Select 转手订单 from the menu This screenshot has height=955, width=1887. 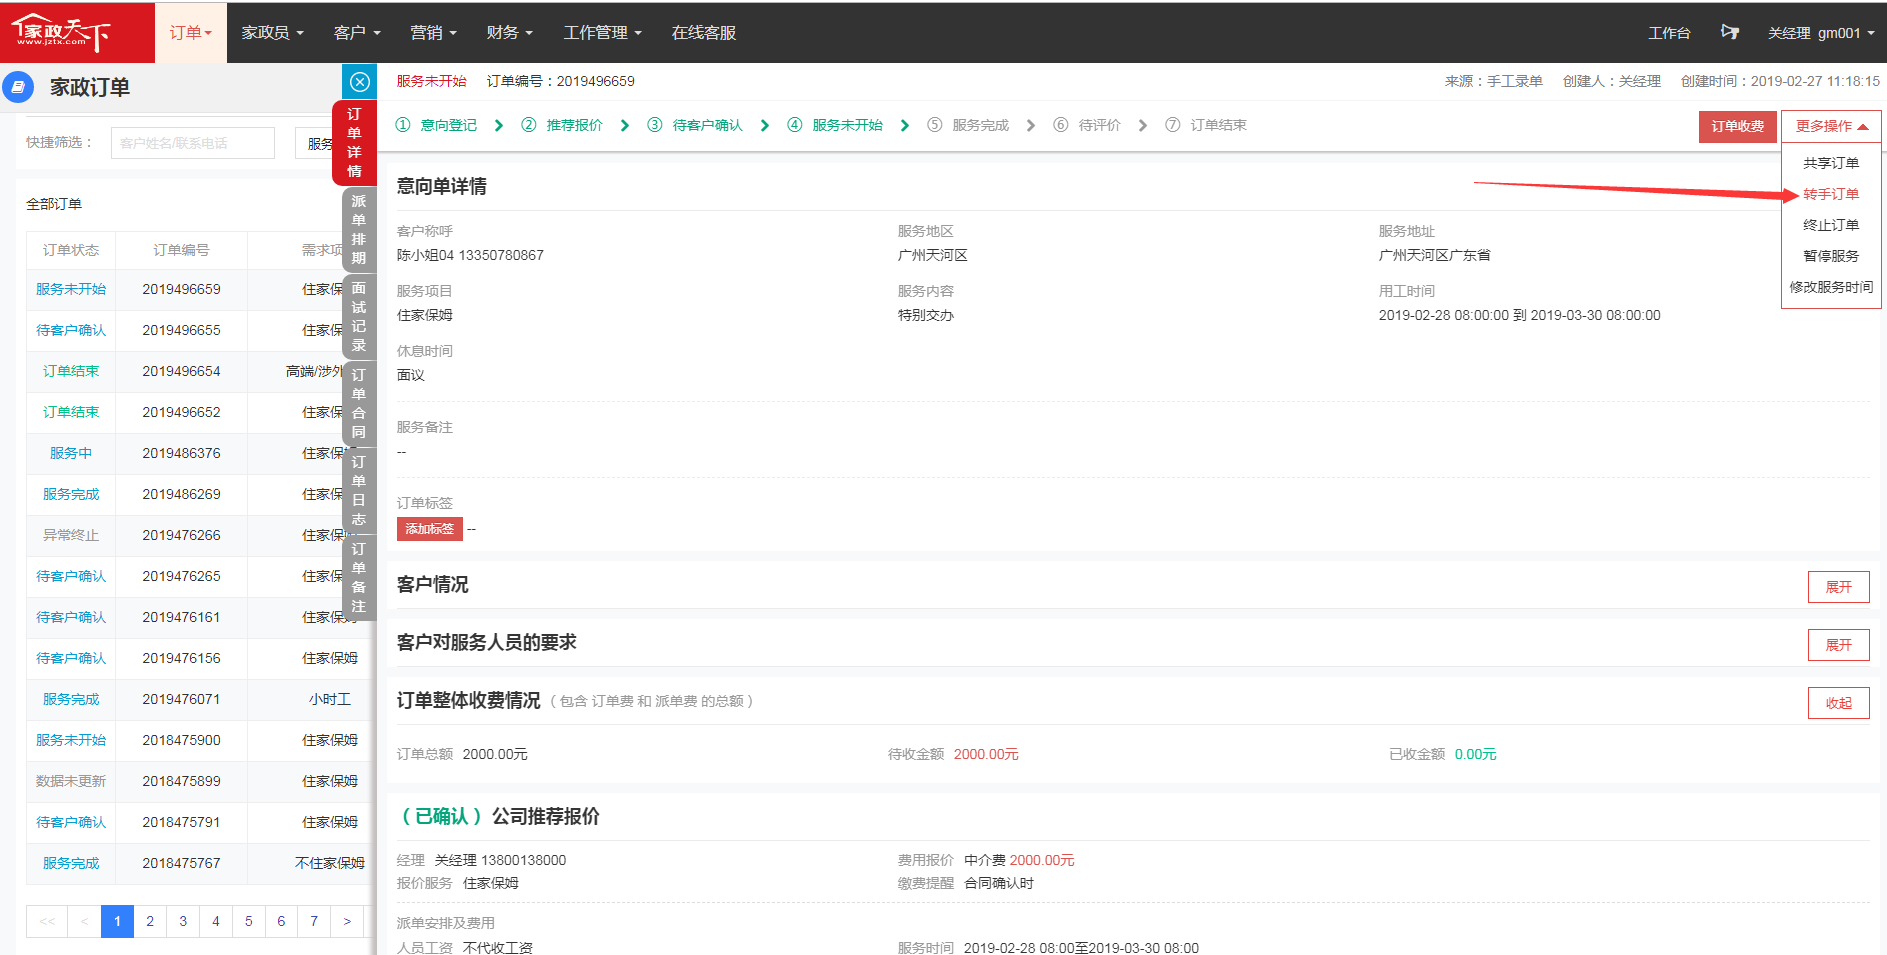1831,194
